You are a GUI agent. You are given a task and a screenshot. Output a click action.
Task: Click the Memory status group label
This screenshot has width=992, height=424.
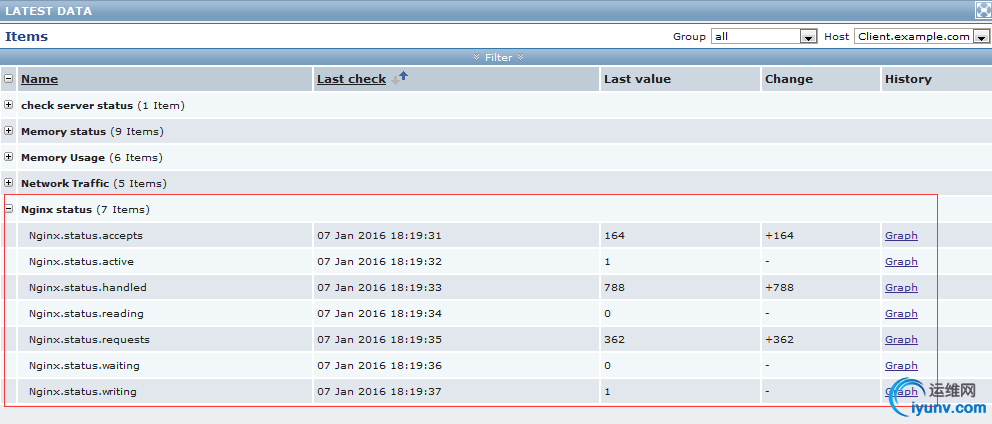point(63,132)
